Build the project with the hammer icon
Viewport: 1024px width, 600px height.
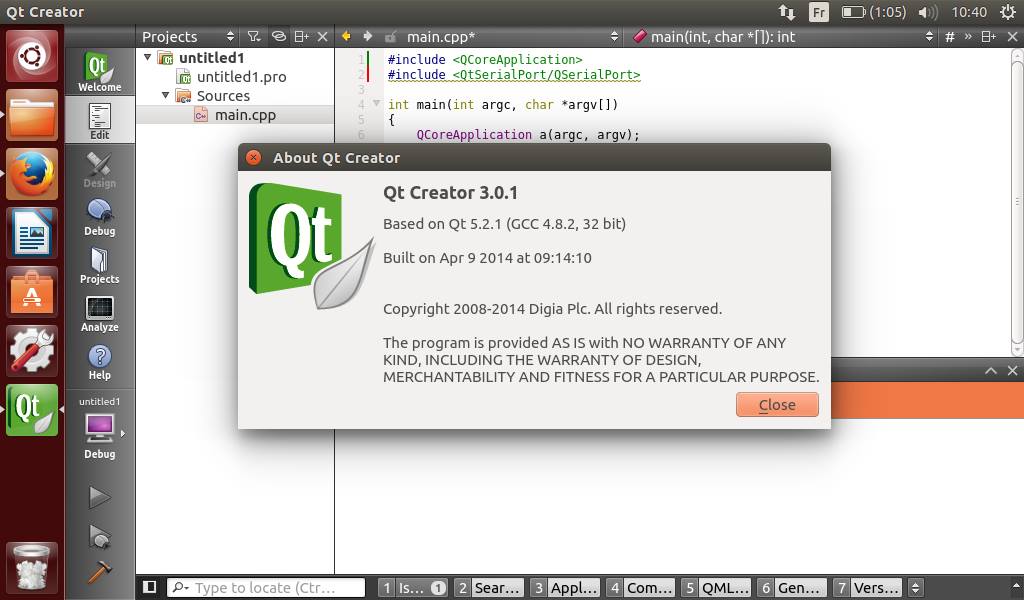click(x=99, y=573)
